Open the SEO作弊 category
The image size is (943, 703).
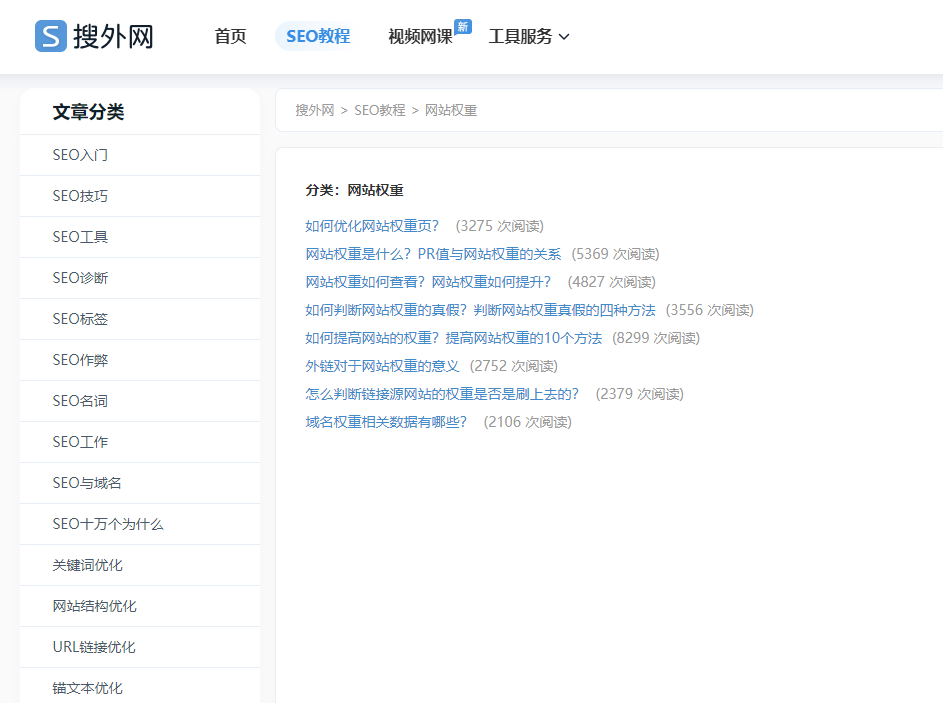tap(140, 360)
